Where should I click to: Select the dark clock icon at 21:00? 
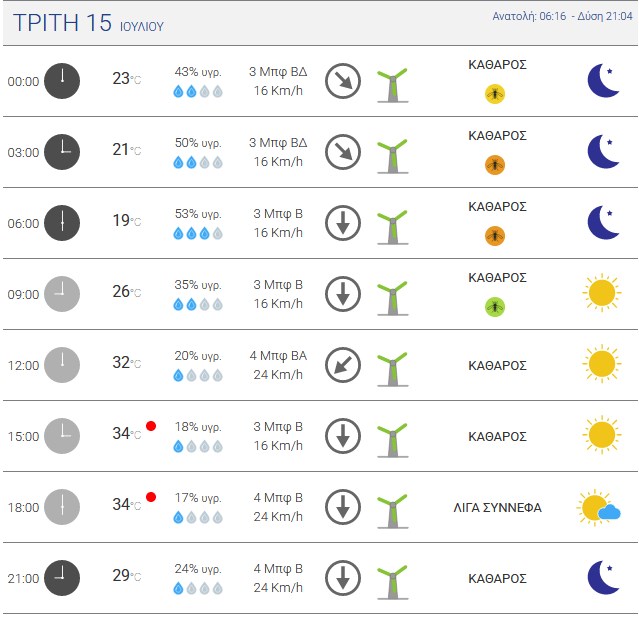click(x=62, y=578)
